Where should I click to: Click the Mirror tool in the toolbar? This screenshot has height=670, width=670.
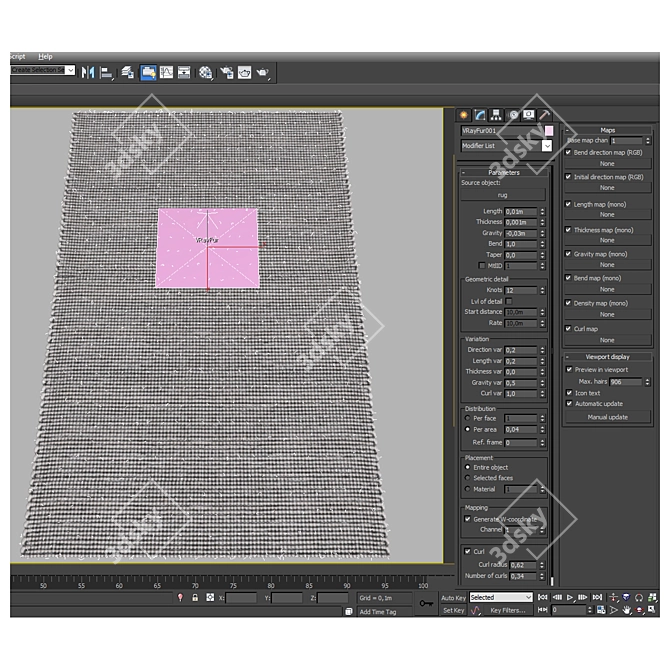(x=87, y=72)
